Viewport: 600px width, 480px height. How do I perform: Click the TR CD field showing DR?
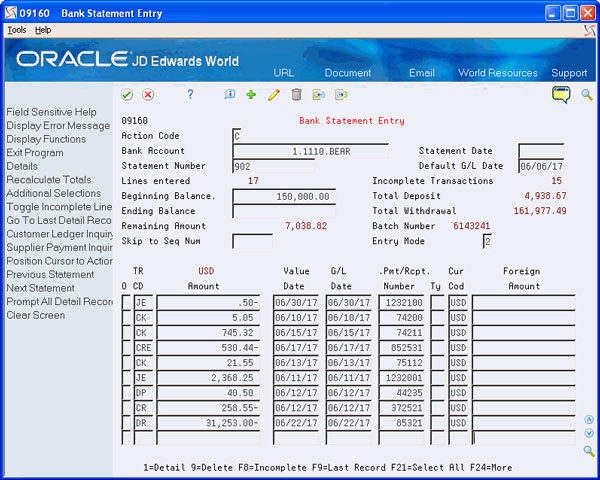pyautogui.click(x=143, y=423)
